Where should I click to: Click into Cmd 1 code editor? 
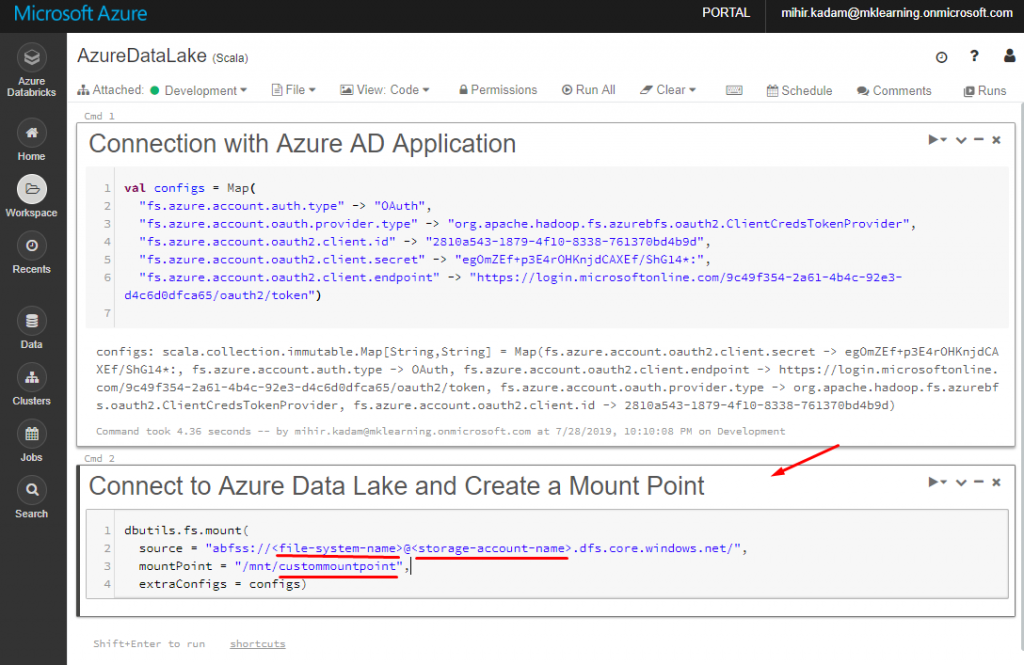[547, 247]
